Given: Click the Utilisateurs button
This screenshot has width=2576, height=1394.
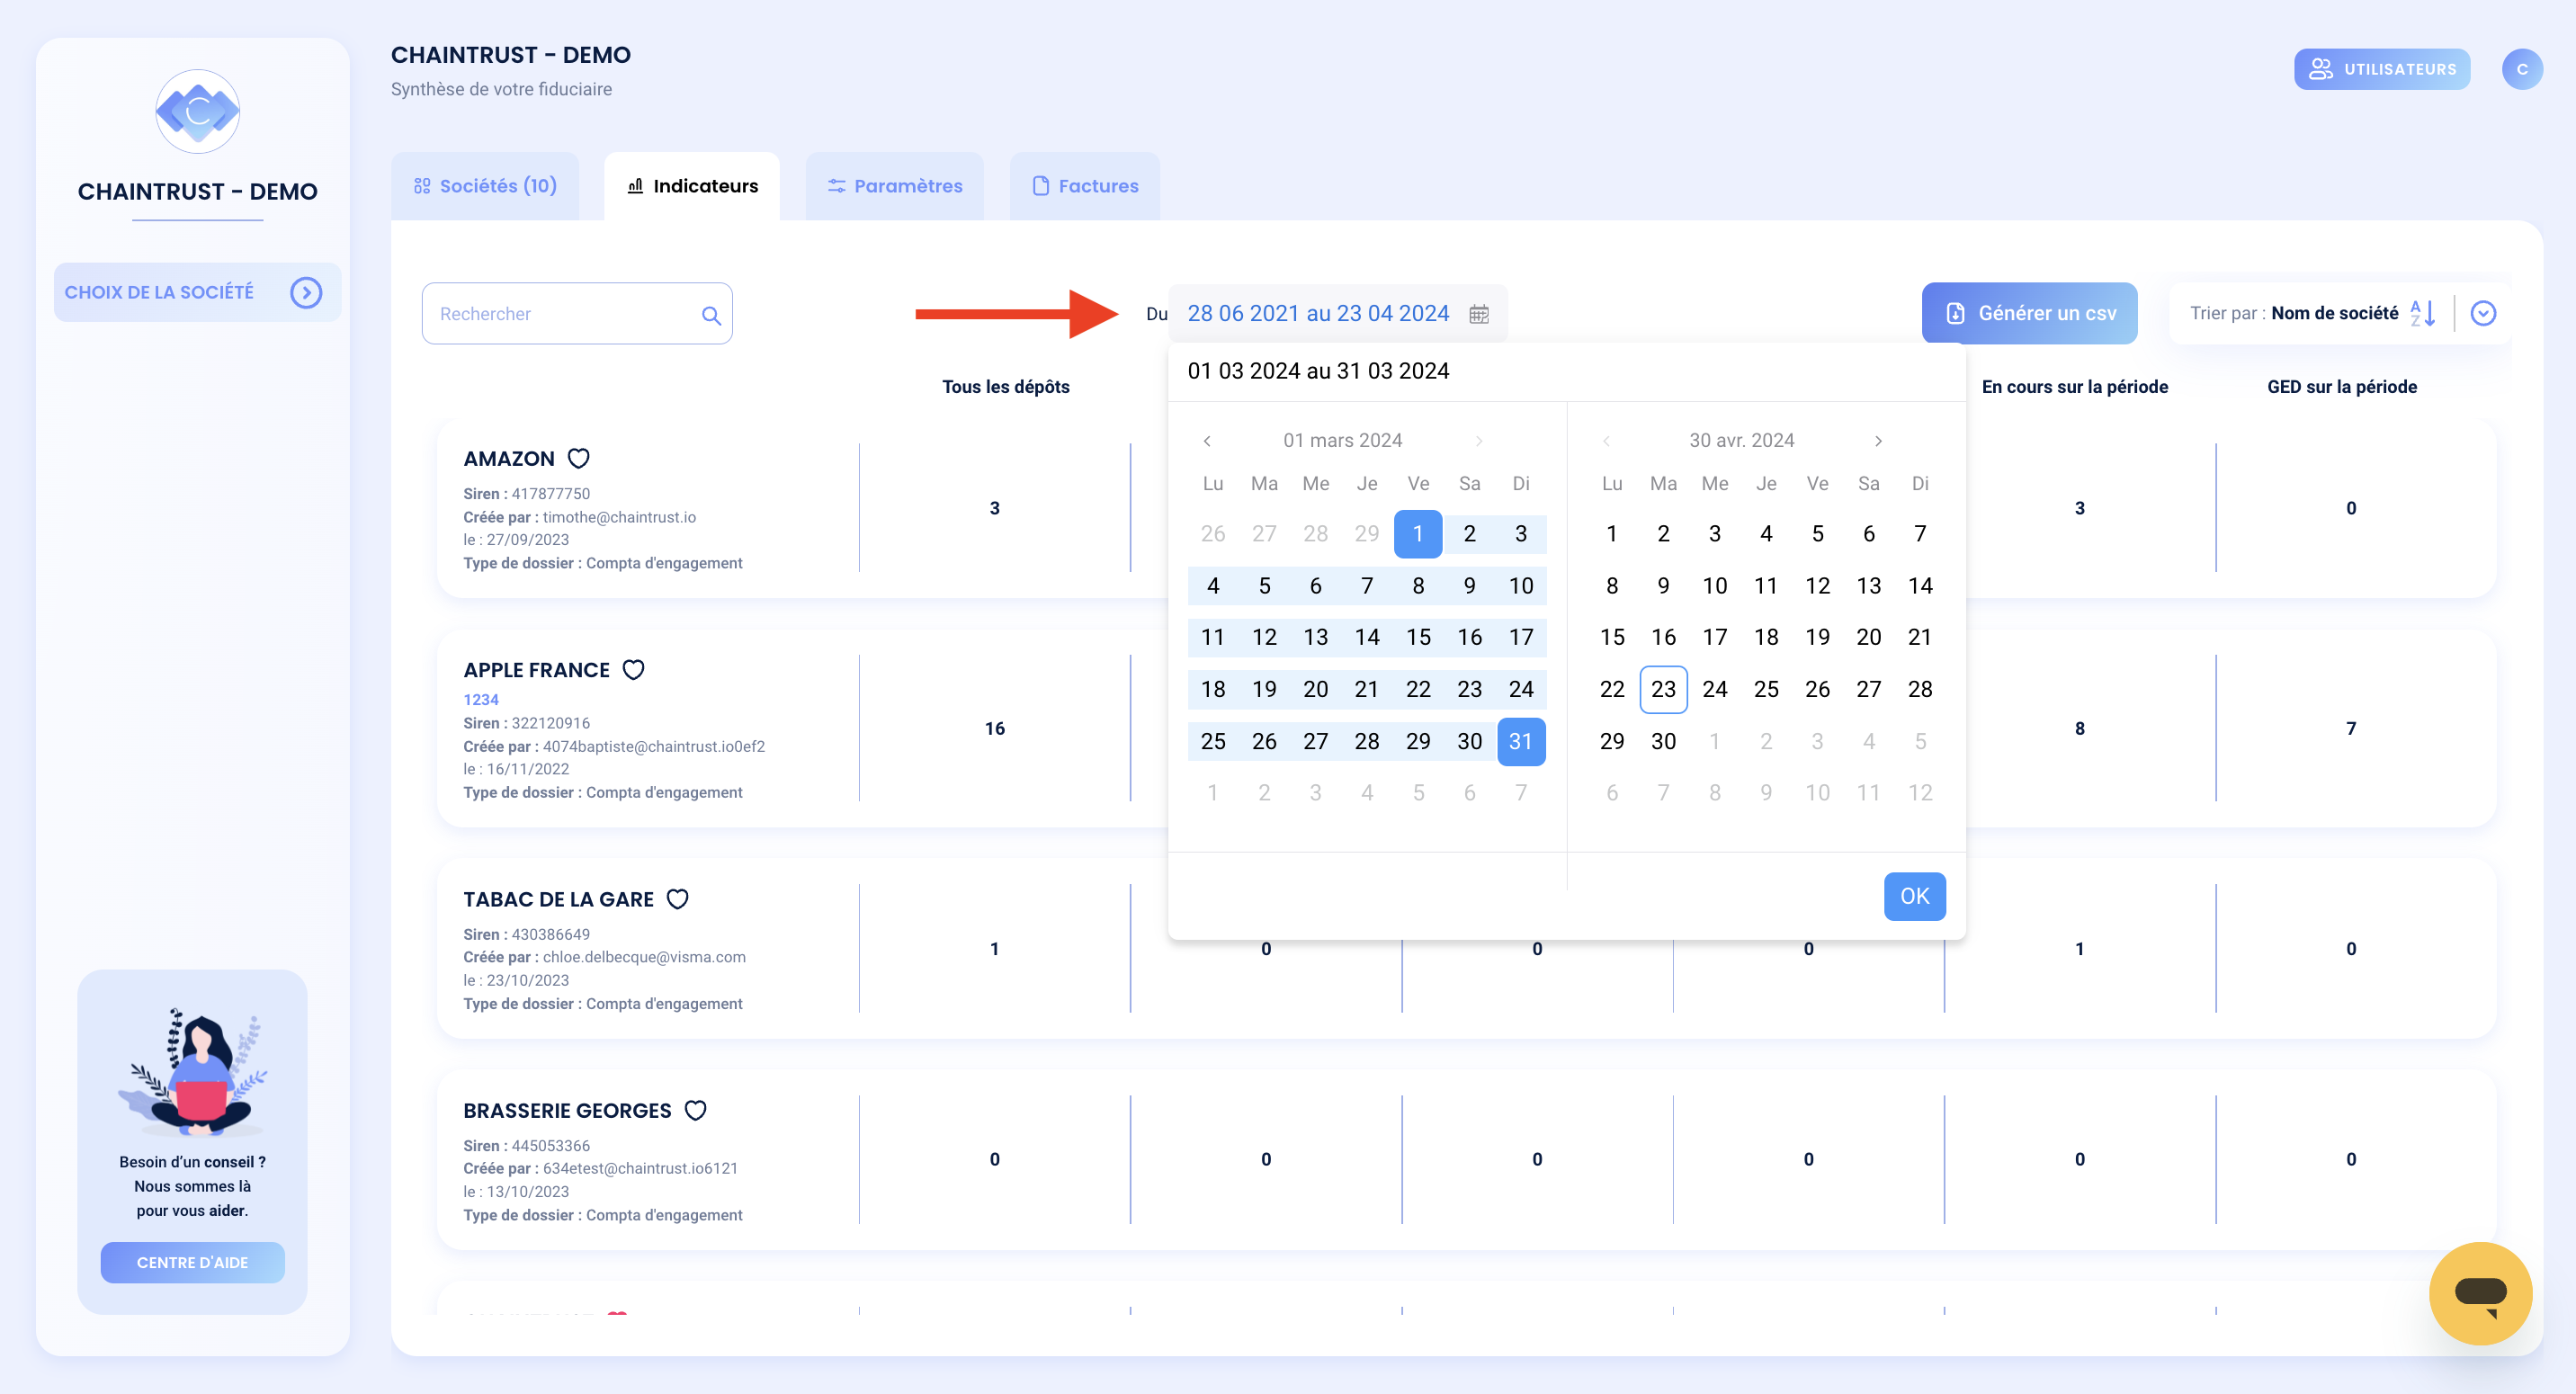Looking at the screenshot, I should [2381, 69].
